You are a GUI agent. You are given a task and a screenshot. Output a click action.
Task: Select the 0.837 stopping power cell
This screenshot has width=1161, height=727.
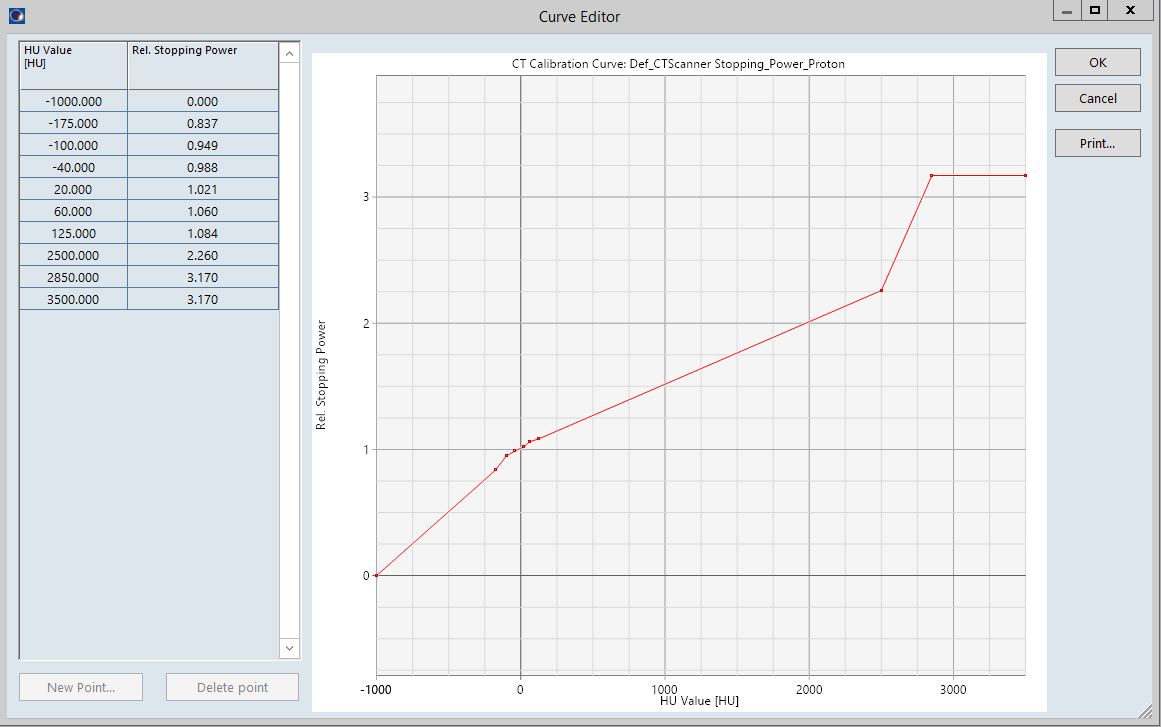coord(203,123)
